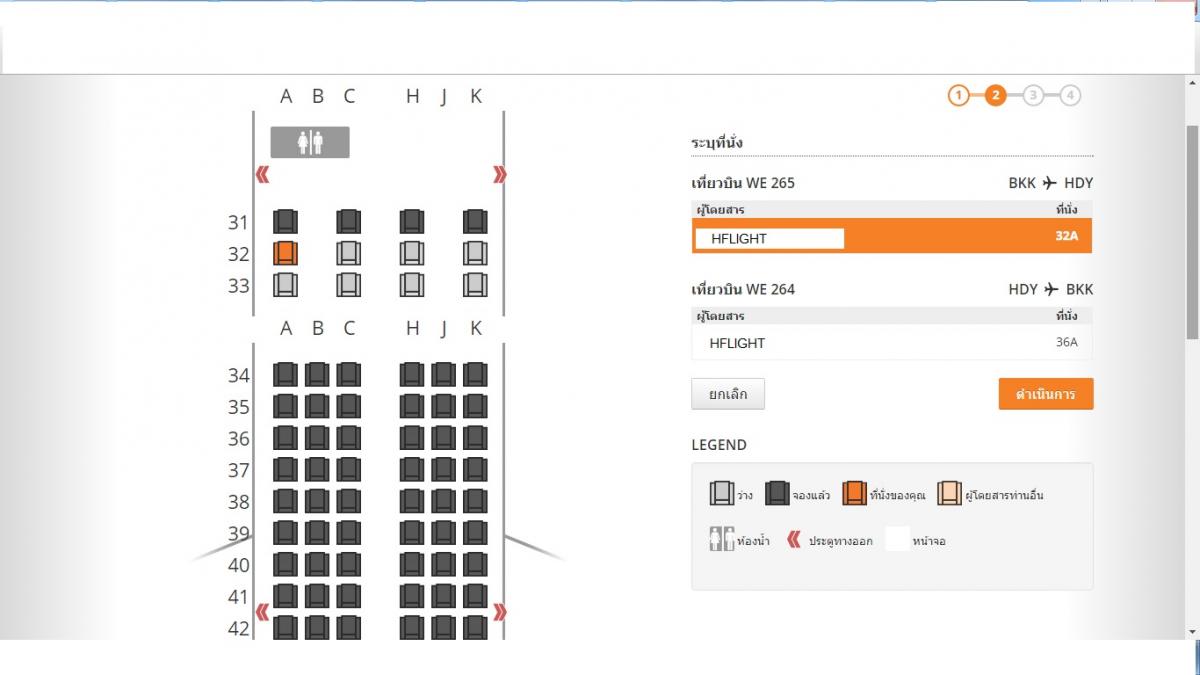The height and width of the screenshot is (675, 1200).
Task: Open step 4 in progress indicator
Action: [1070, 96]
